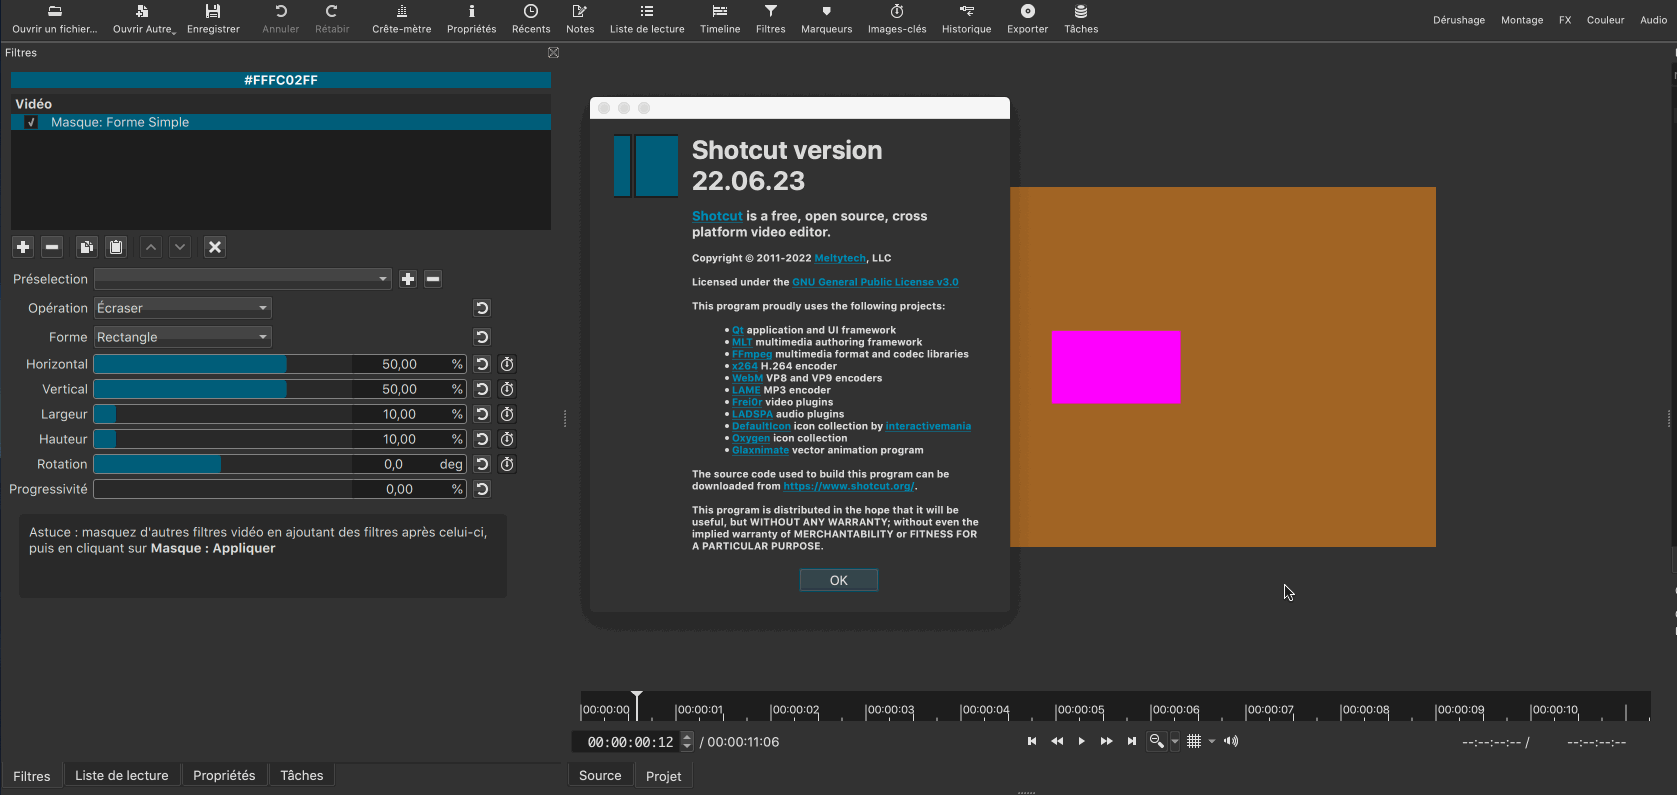Viewport: 1677px width, 795px height.
Task: Open the Opération dropdown showing Écraser
Action: point(183,308)
